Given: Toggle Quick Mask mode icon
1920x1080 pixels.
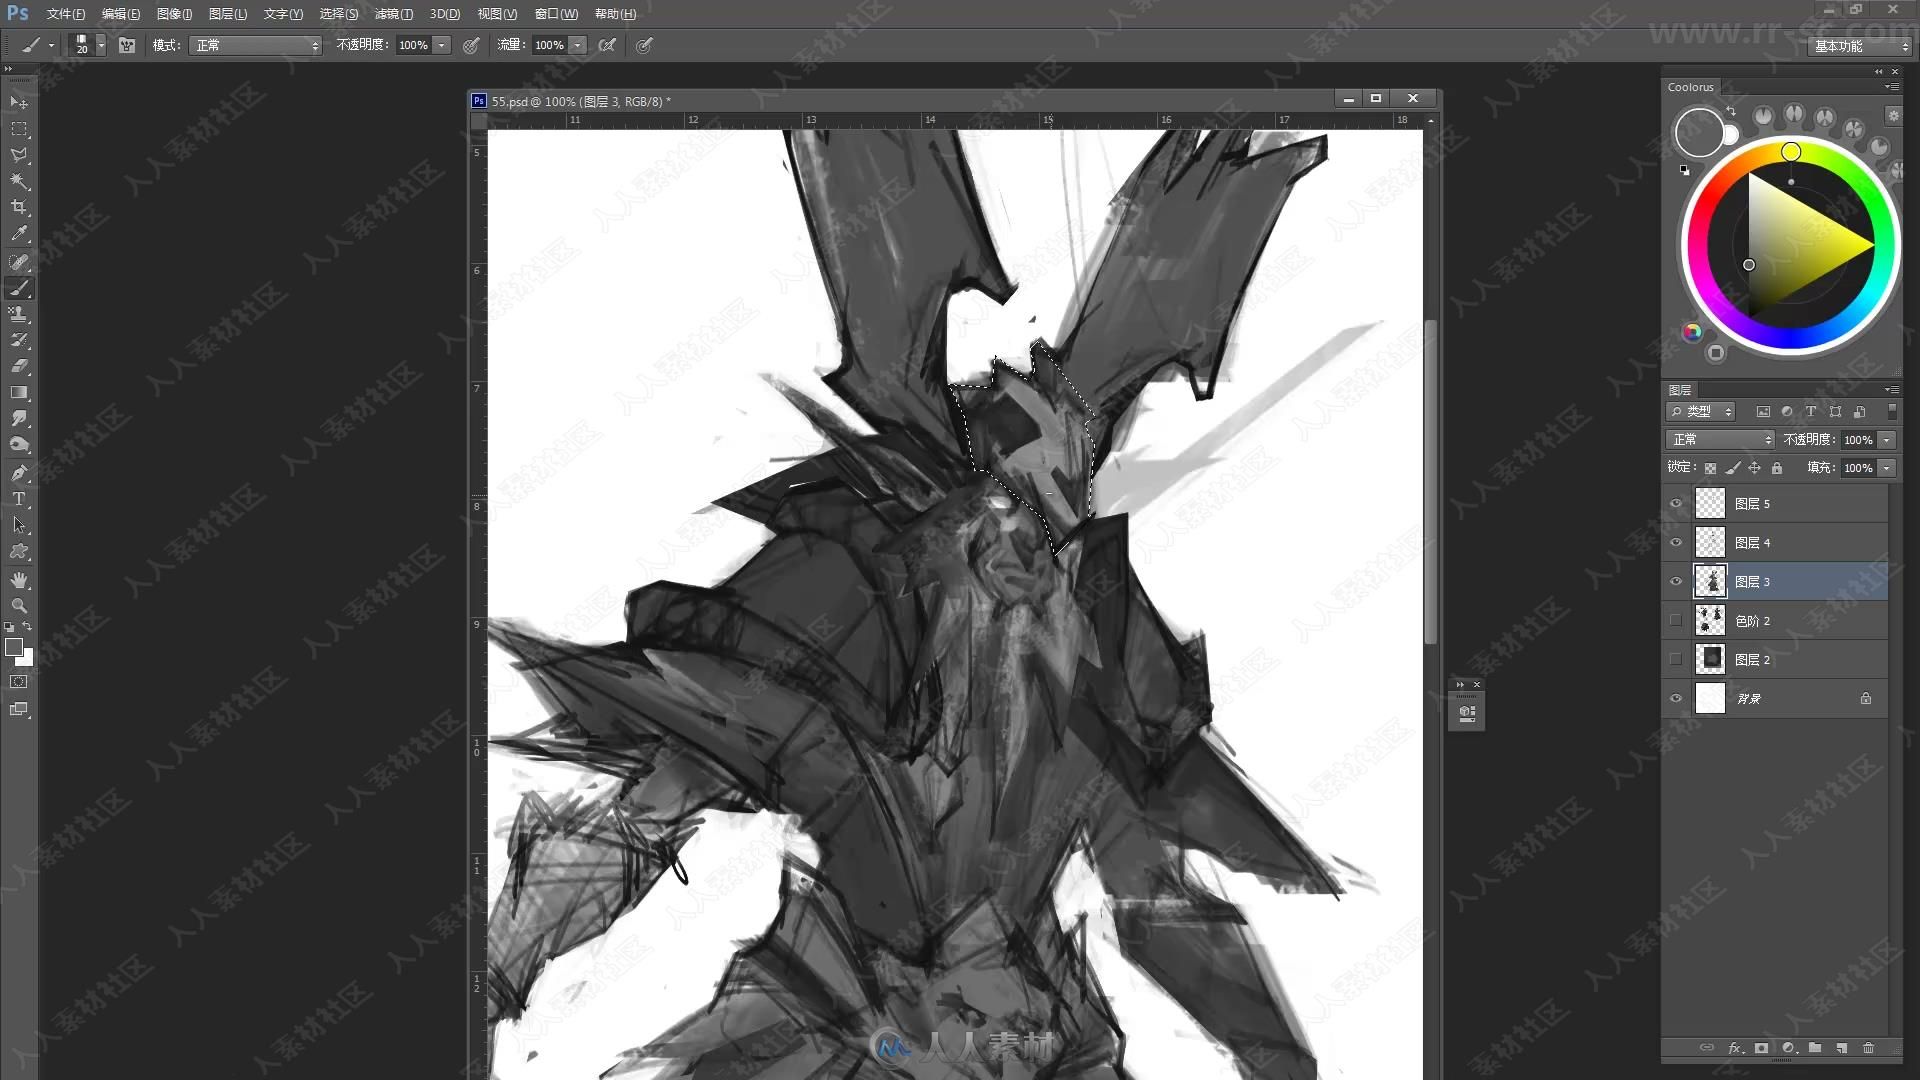Looking at the screenshot, I should [x=19, y=682].
